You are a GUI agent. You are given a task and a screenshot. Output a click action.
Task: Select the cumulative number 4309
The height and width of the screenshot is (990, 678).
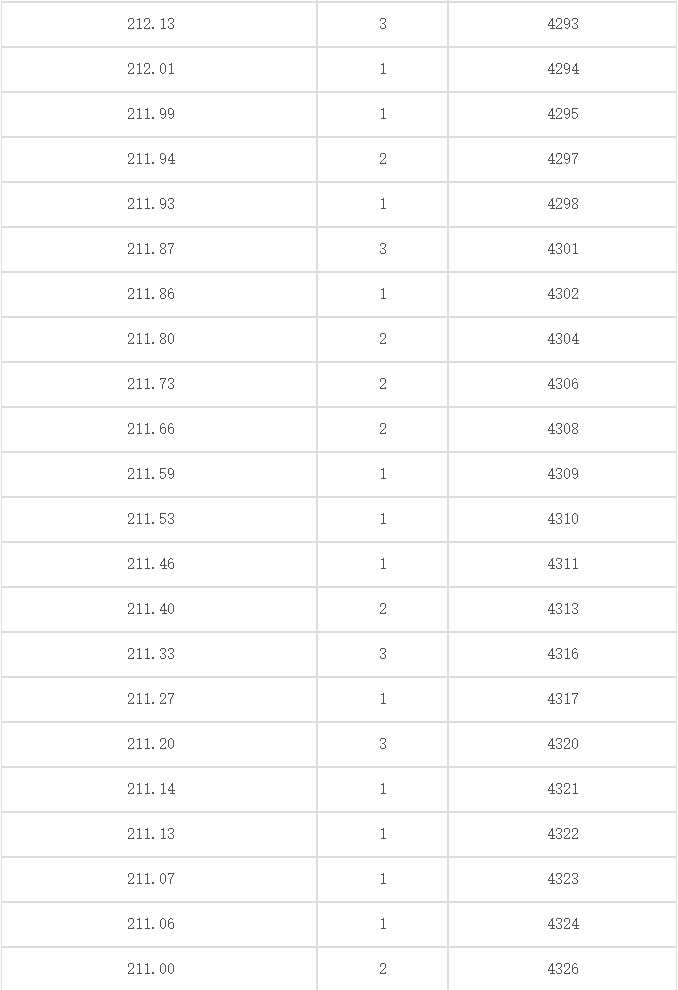click(563, 474)
